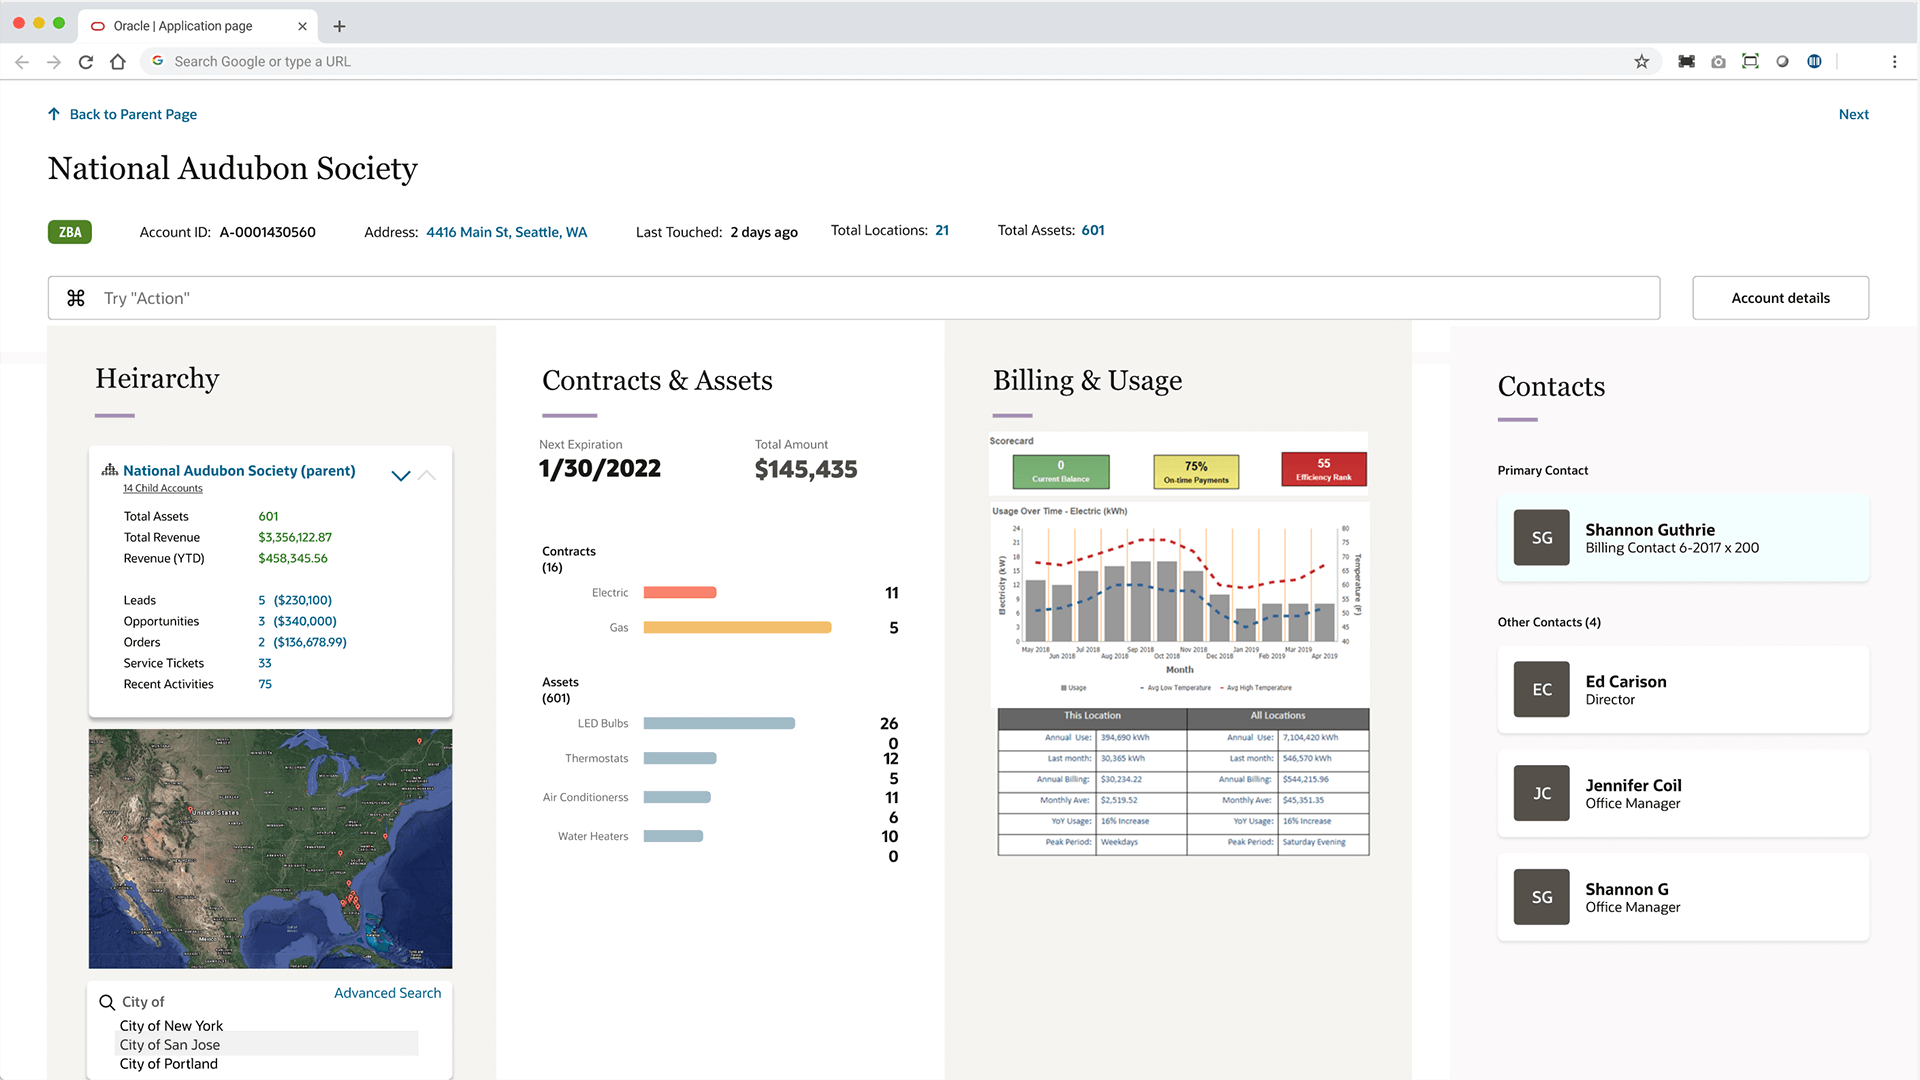This screenshot has width=1920, height=1080.
Task: Open the browser three-dot menu
Action: click(1894, 61)
